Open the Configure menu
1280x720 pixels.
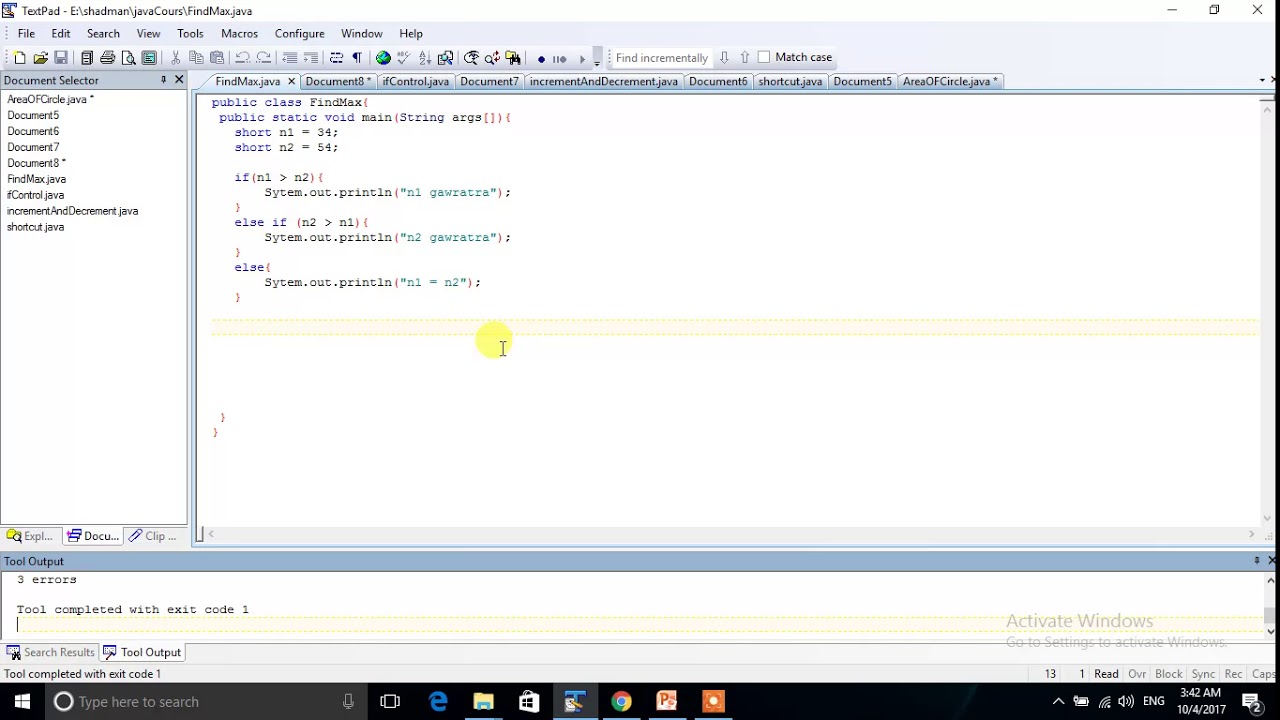point(299,33)
